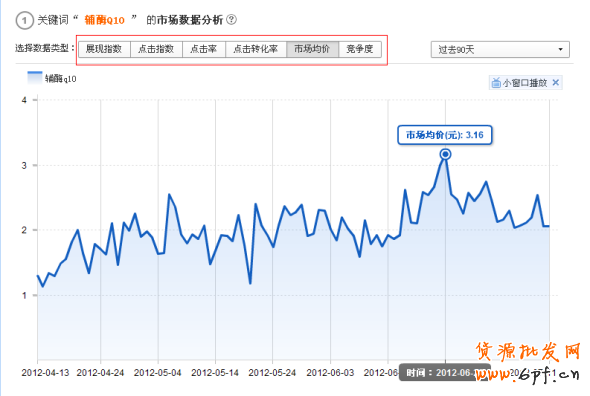This screenshot has width=590, height=396.
Task: Switch to the 点击率 data type
Action: (x=204, y=49)
